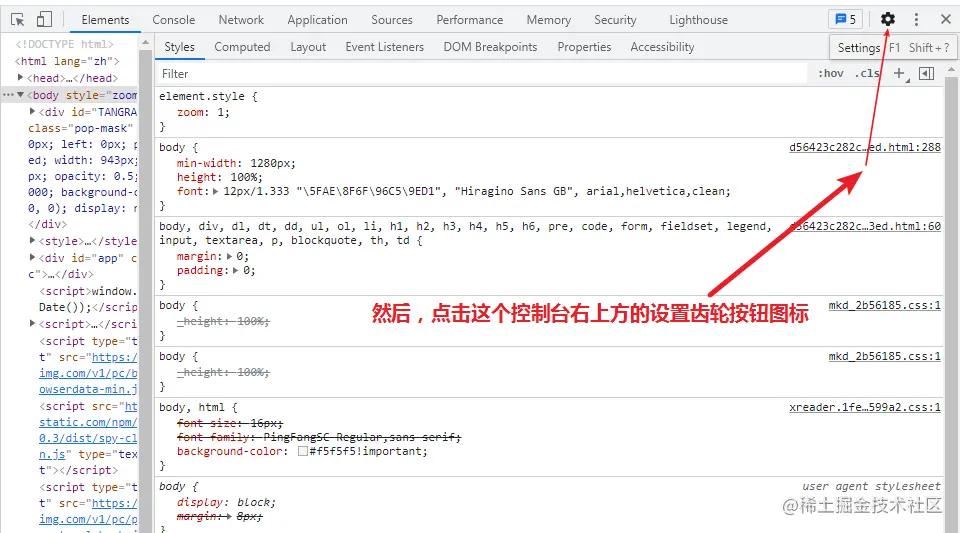Select the Event Listeners sub-tab

(x=384, y=47)
